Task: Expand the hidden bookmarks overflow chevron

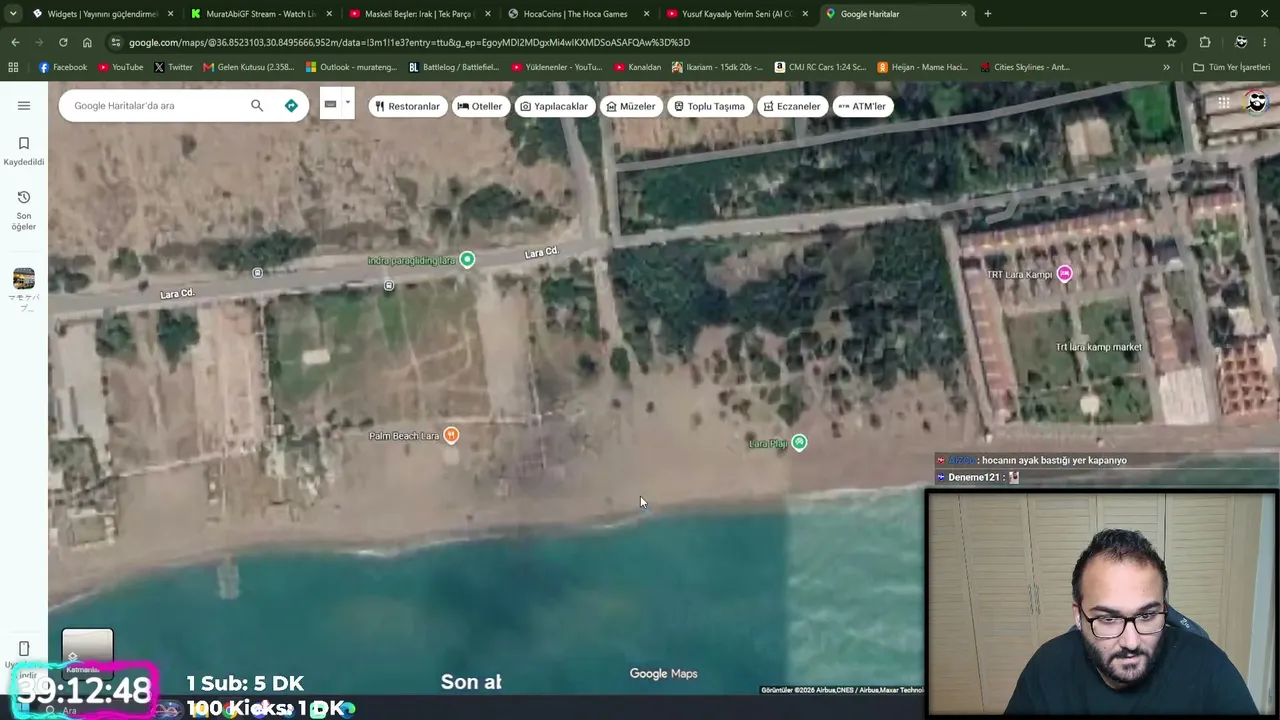Action: pos(1166,67)
